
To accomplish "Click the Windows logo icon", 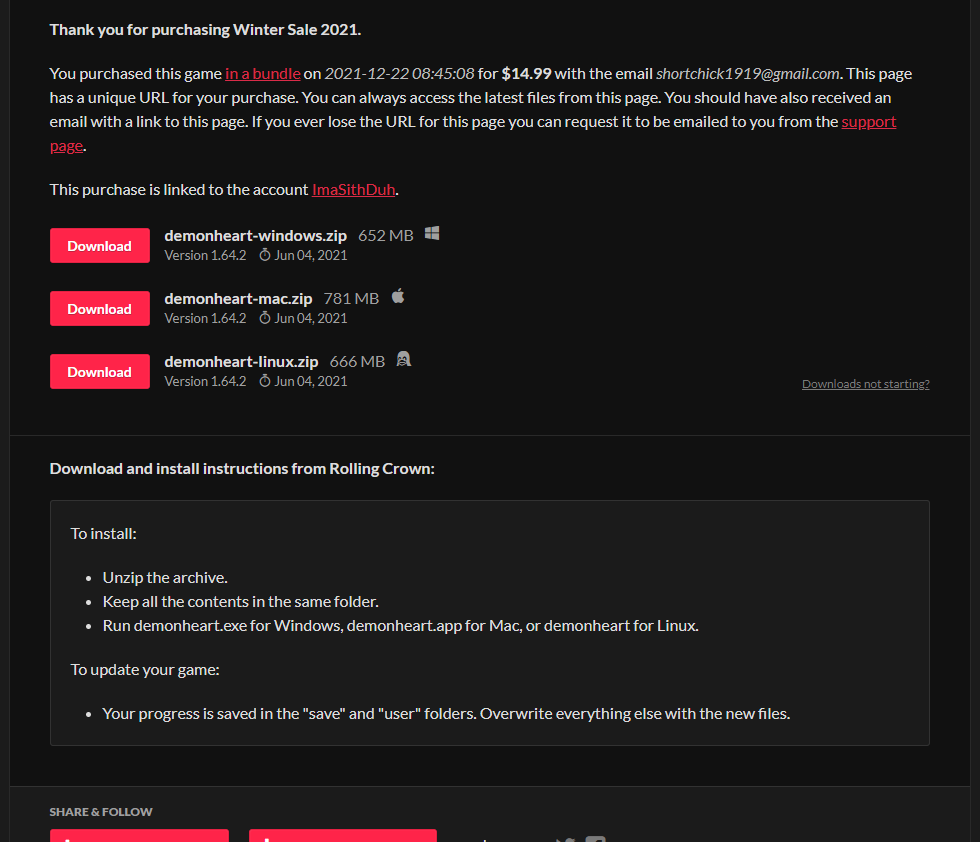I will tap(432, 234).
